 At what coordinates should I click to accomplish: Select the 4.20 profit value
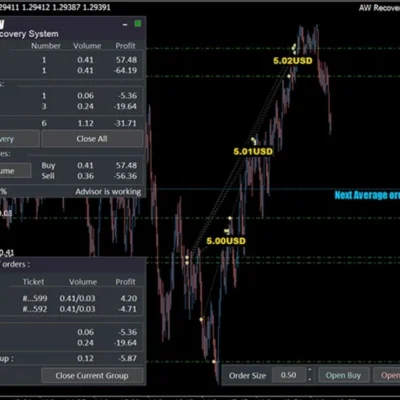tap(129, 298)
